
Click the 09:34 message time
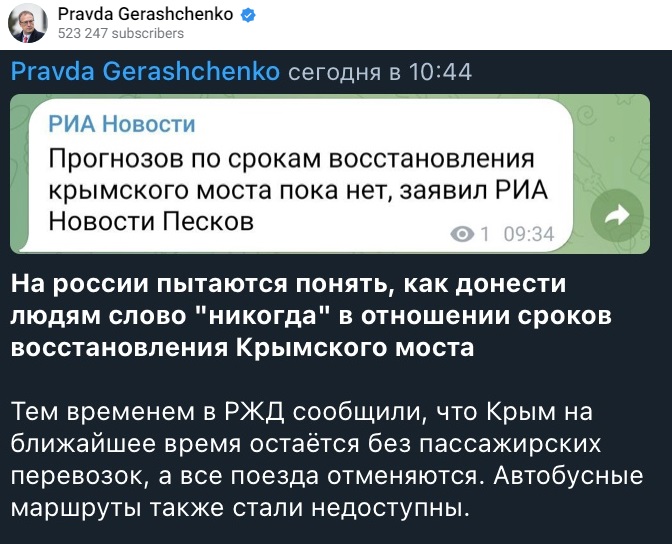pyautogui.click(x=529, y=234)
